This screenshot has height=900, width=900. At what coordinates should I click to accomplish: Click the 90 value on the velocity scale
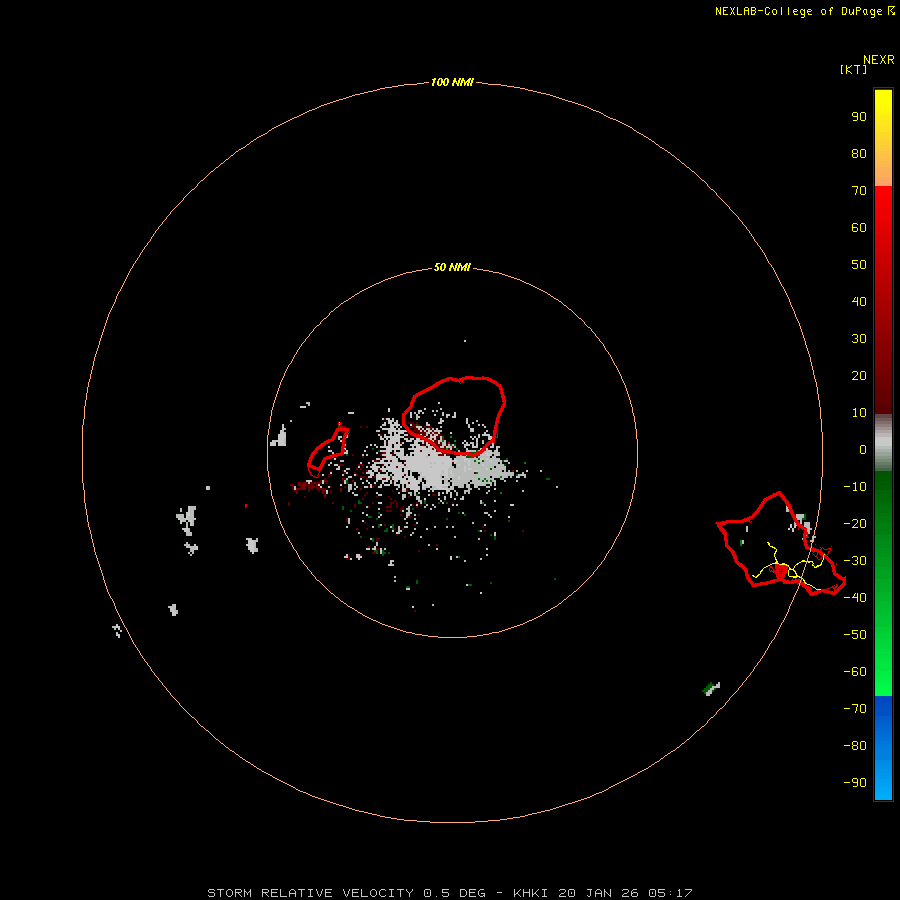(x=859, y=117)
